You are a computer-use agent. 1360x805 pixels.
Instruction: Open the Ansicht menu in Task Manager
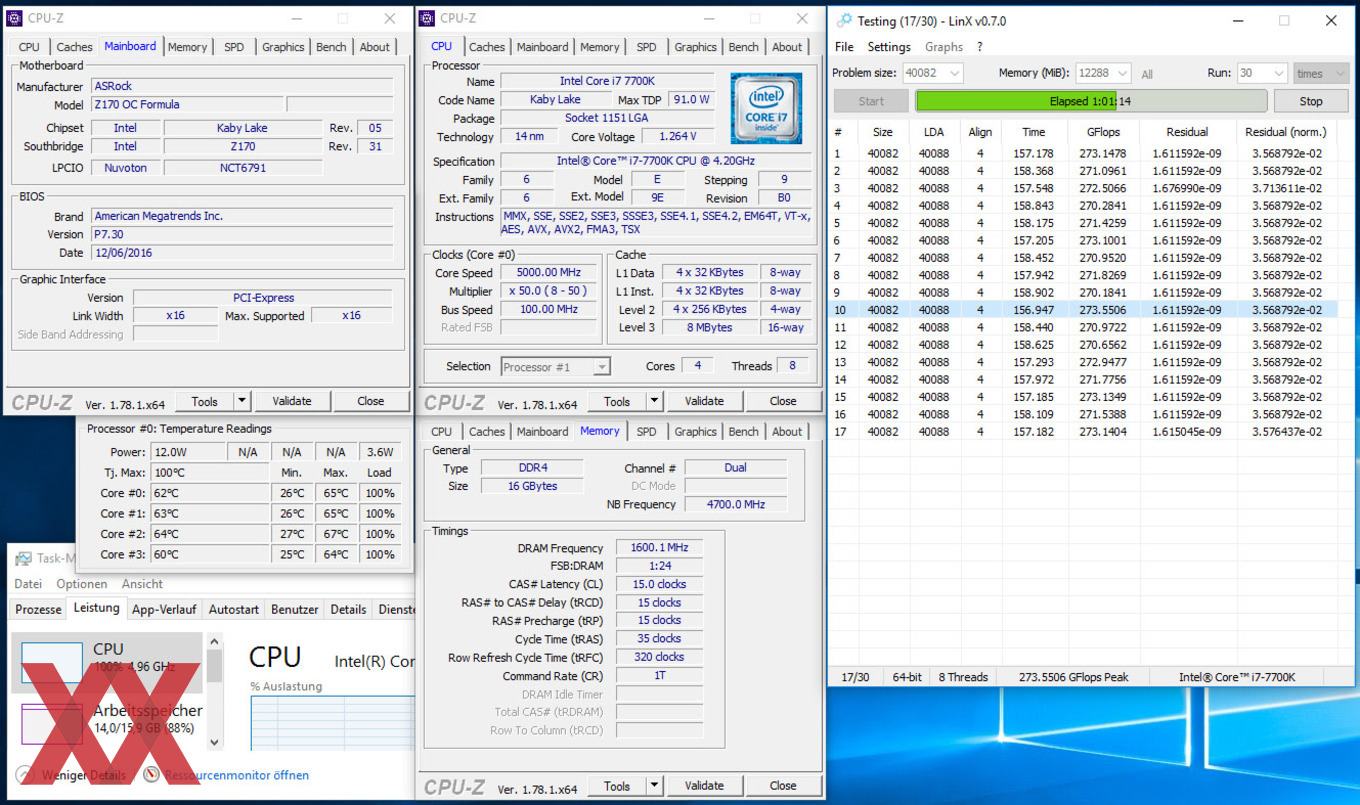tap(142, 584)
